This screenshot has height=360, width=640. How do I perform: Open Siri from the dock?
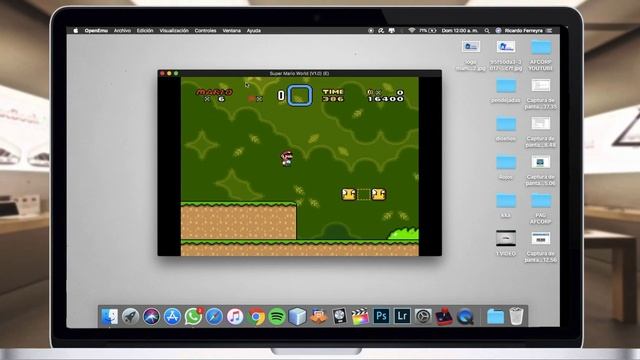(151, 316)
